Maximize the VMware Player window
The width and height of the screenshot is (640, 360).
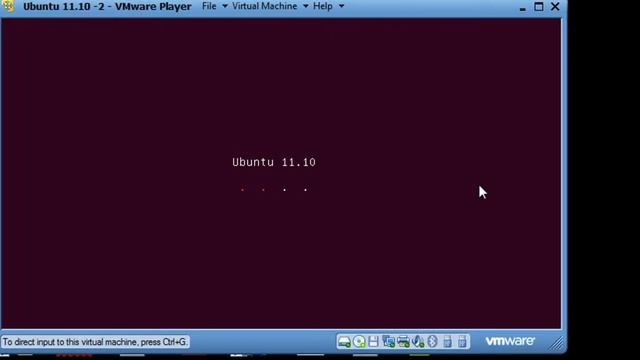tap(539, 6)
